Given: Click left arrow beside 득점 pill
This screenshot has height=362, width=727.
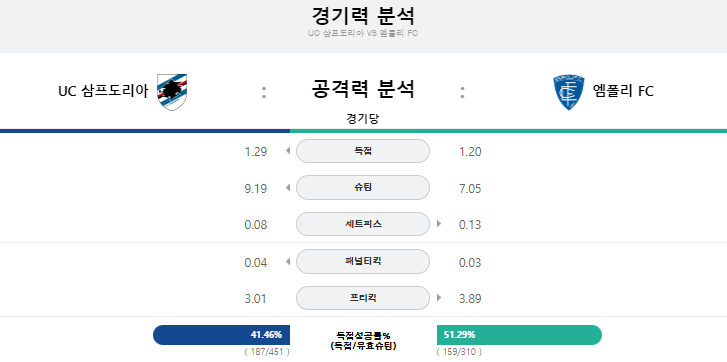Looking at the screenshot, I should coord(288,151).
